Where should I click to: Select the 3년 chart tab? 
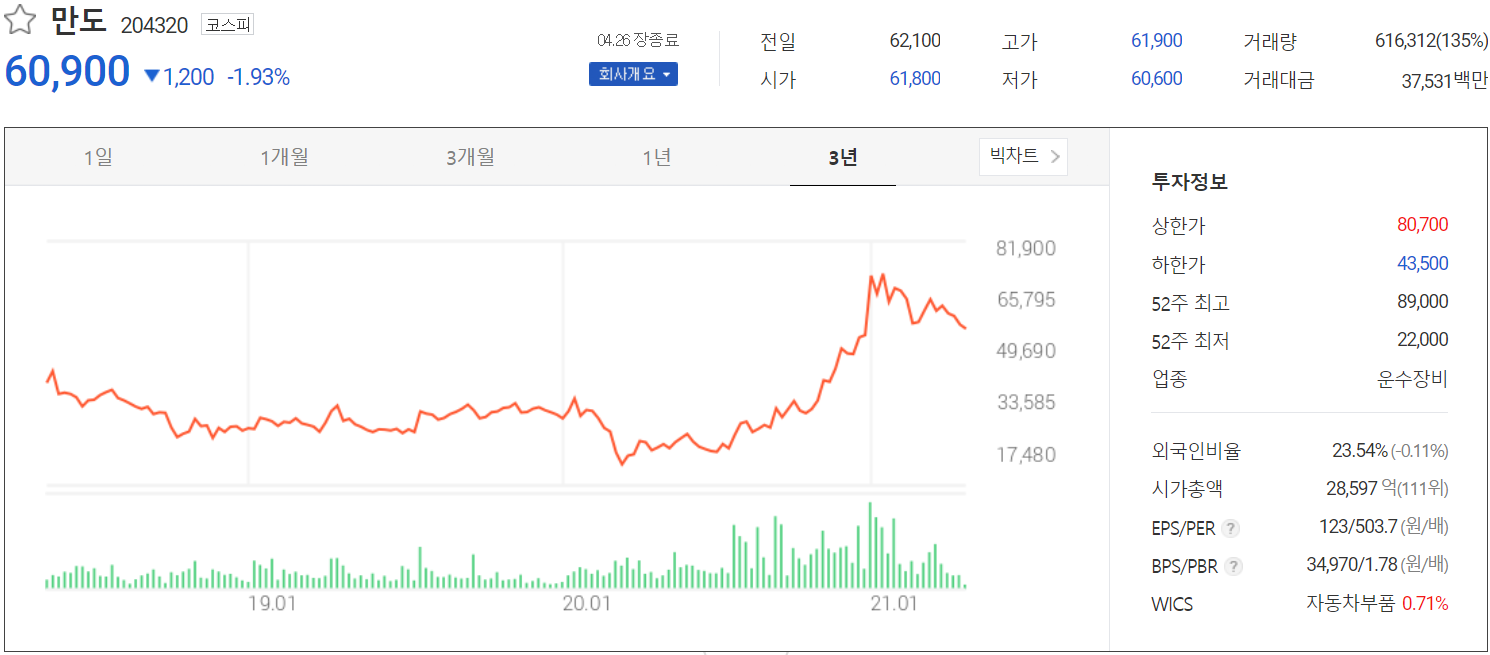click(843, 157)
